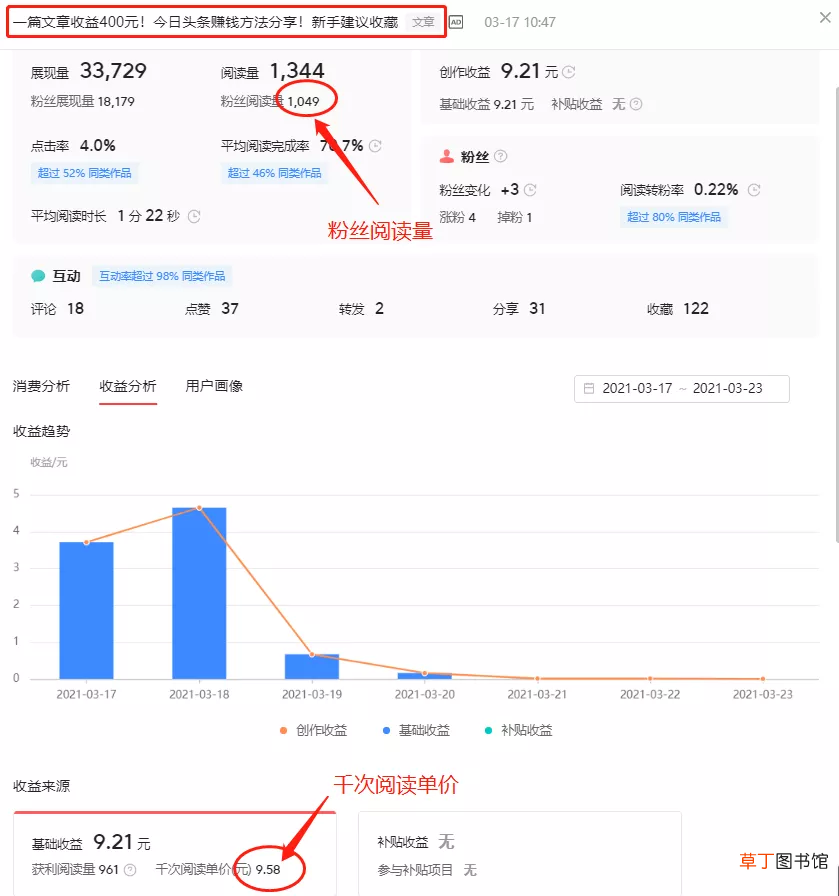The image size is (839, 896).
Task: Click the clock icon beside 平均阅读时长
Action: 194,217
